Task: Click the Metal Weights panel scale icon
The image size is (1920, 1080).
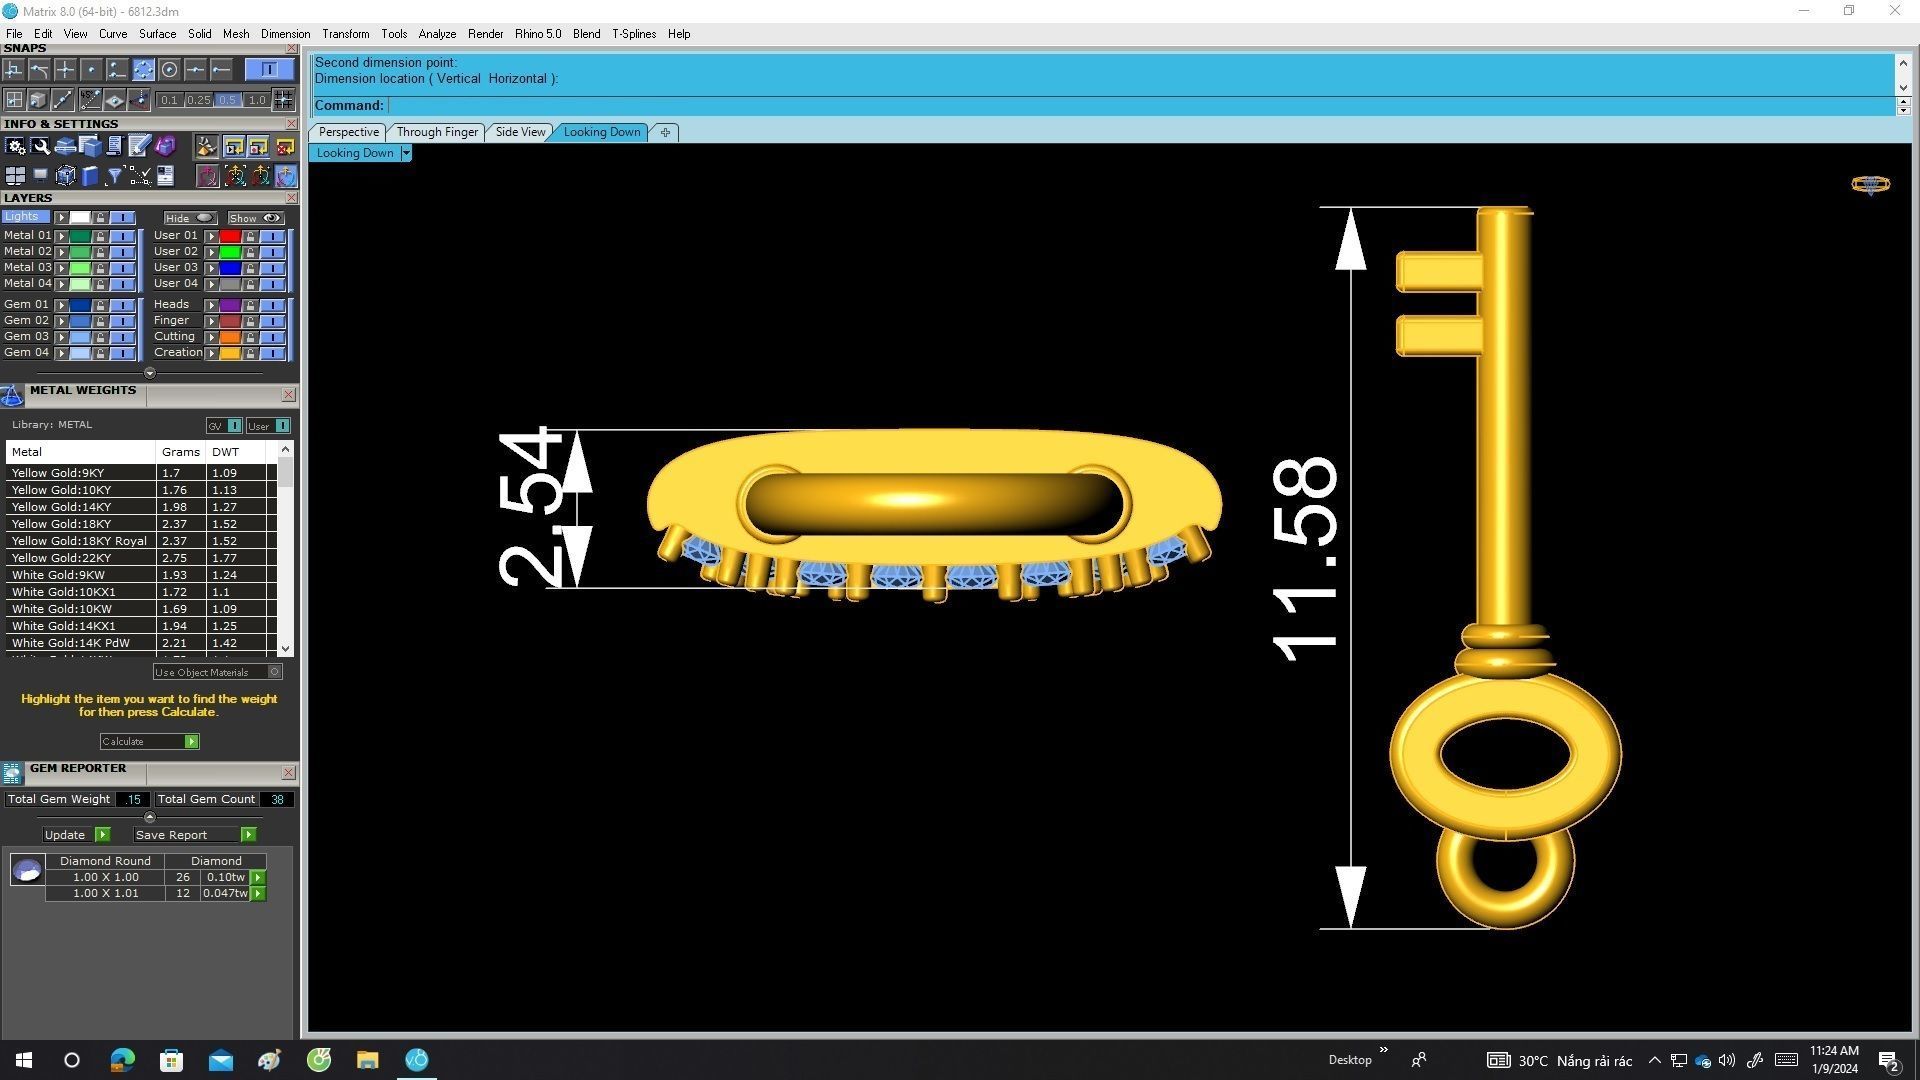Action: click(12, 396)
